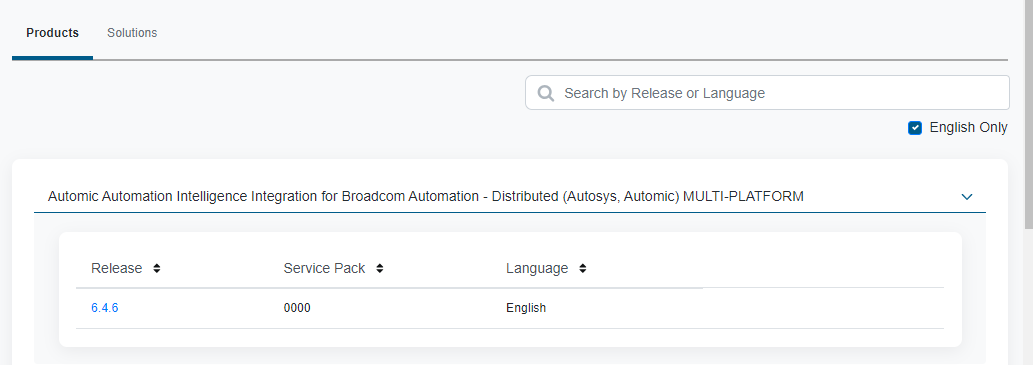Sort the table by Language column
The image size is (1033, 365).
click(582, 268)
